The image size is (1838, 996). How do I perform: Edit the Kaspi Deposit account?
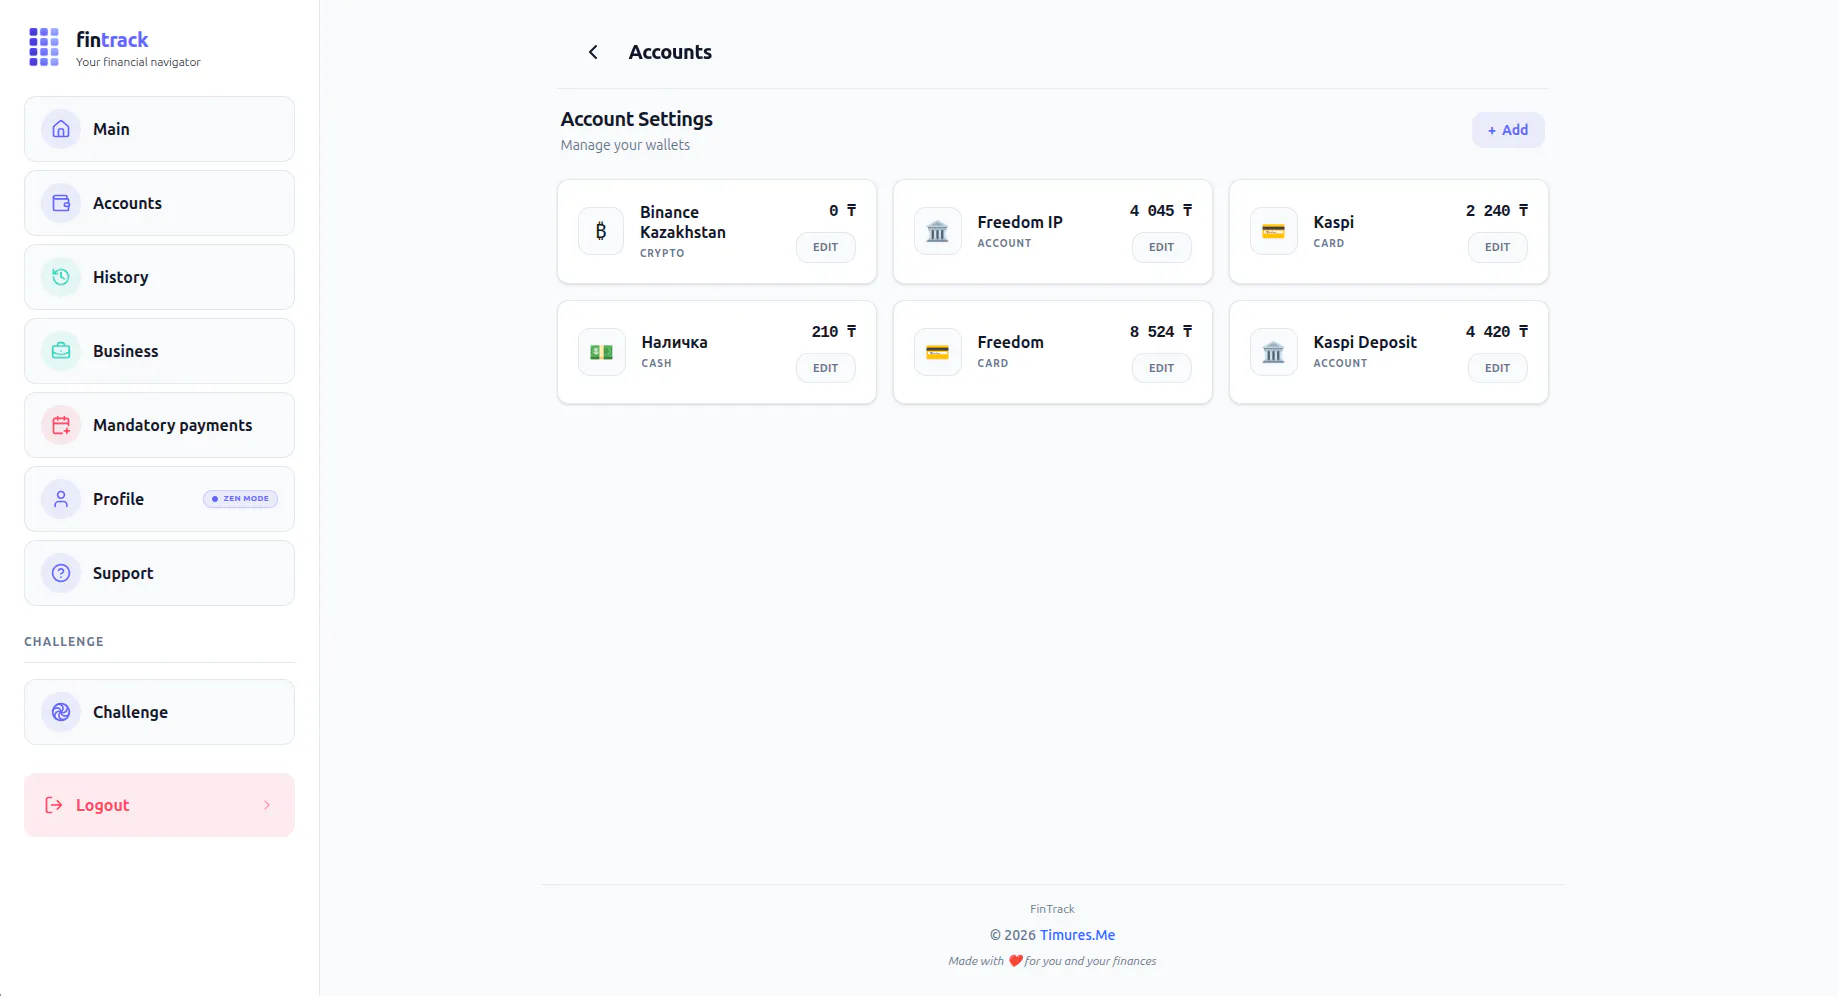pos(1497,368)
